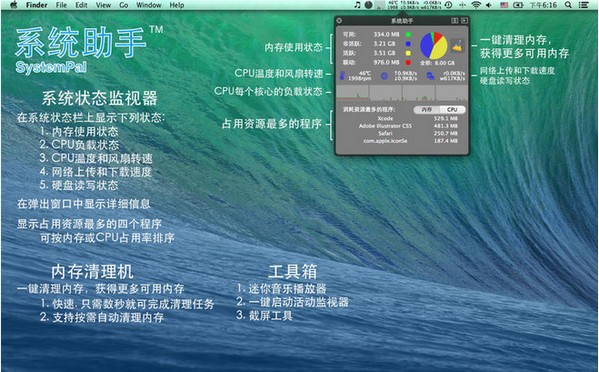Open the US flag input source menu

(504, 5)
